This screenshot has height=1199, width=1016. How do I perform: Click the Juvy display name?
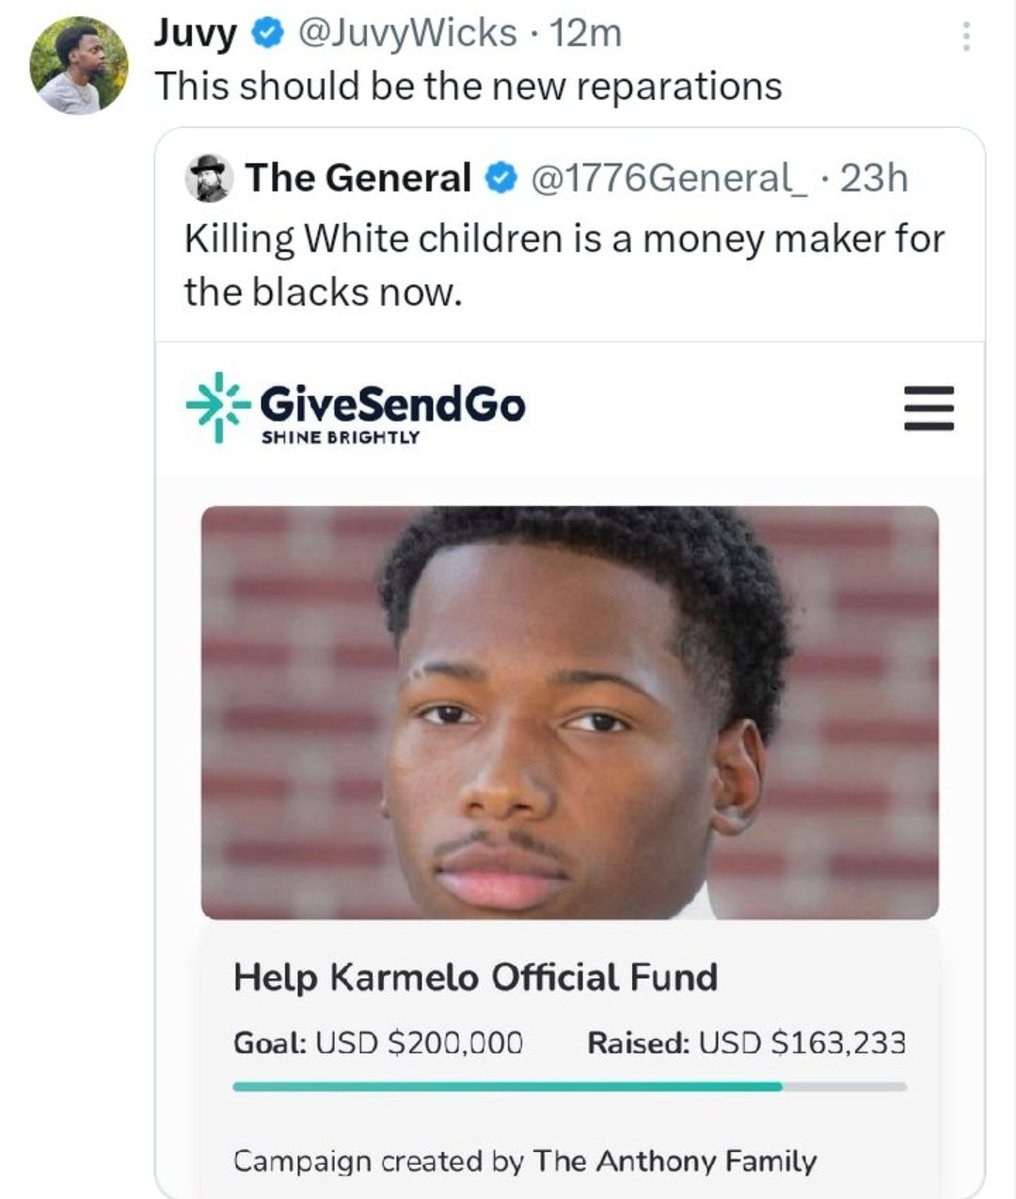coord(195,34)
